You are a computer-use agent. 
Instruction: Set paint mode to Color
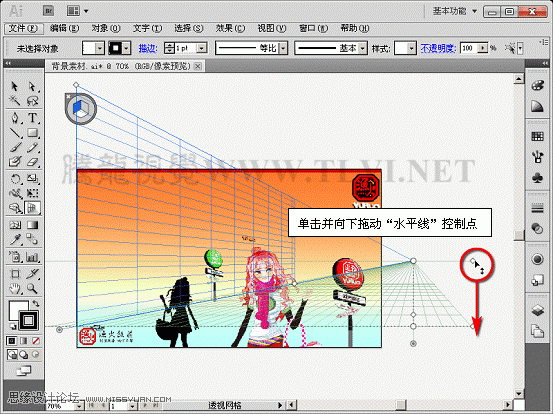(12, 341)
